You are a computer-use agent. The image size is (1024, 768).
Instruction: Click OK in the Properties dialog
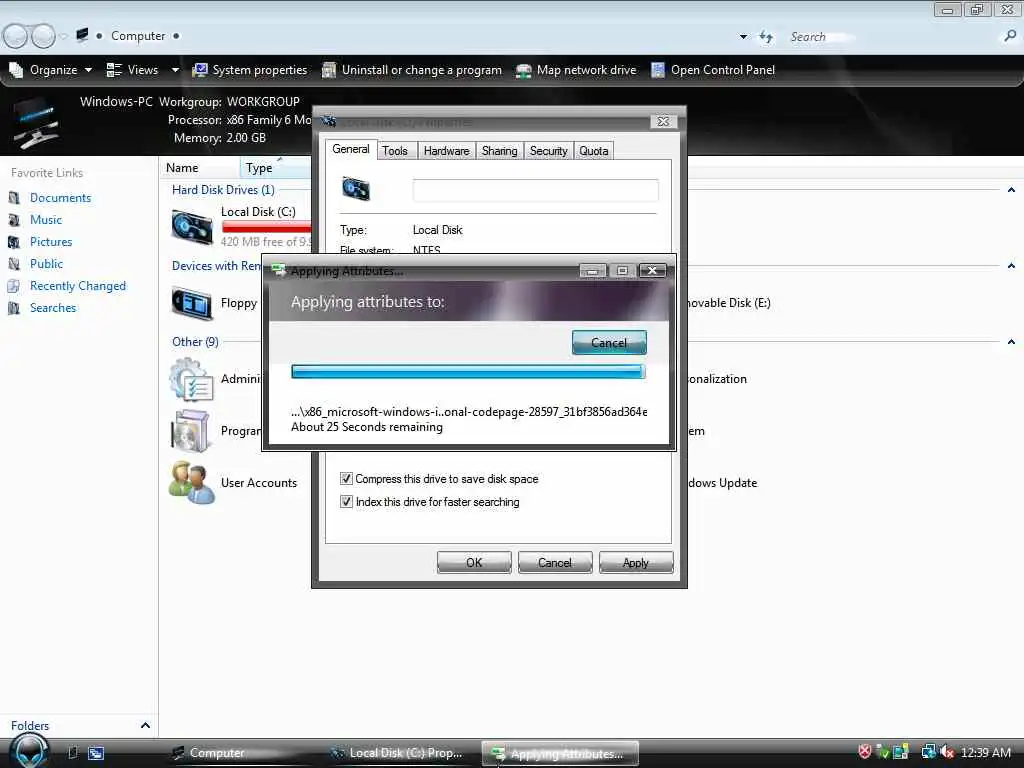474,562
